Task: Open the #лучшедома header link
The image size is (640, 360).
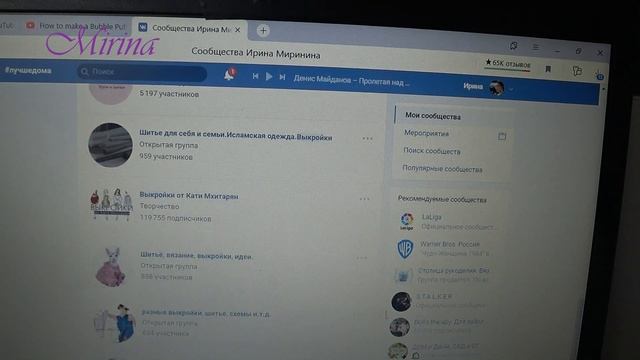Action: click(x=28, y=70)
